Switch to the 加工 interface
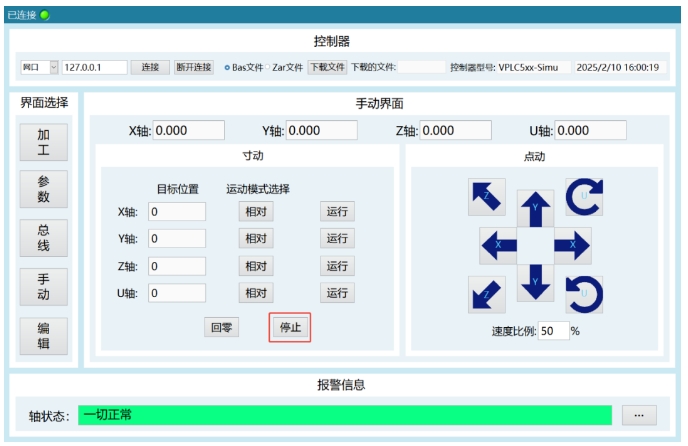Screen dimensions: 688x446 click(43, 142)
